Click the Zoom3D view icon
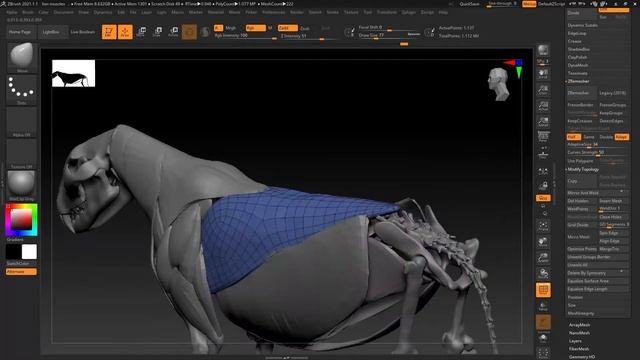 (543, 258)
